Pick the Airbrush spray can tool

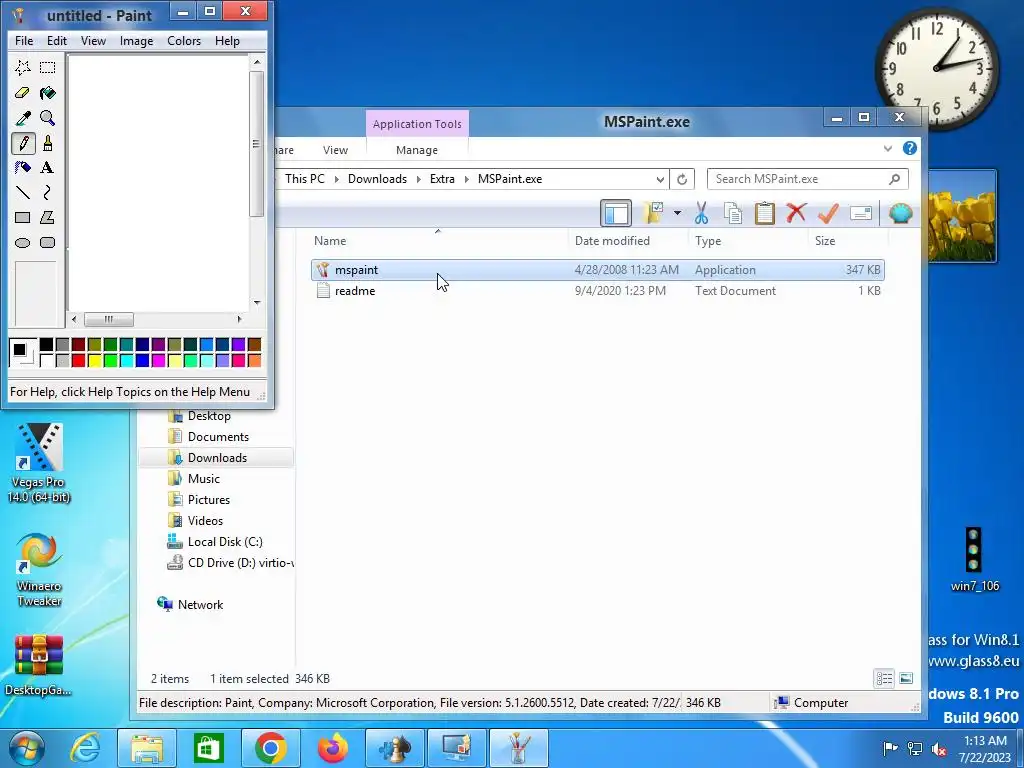[23, 168]
